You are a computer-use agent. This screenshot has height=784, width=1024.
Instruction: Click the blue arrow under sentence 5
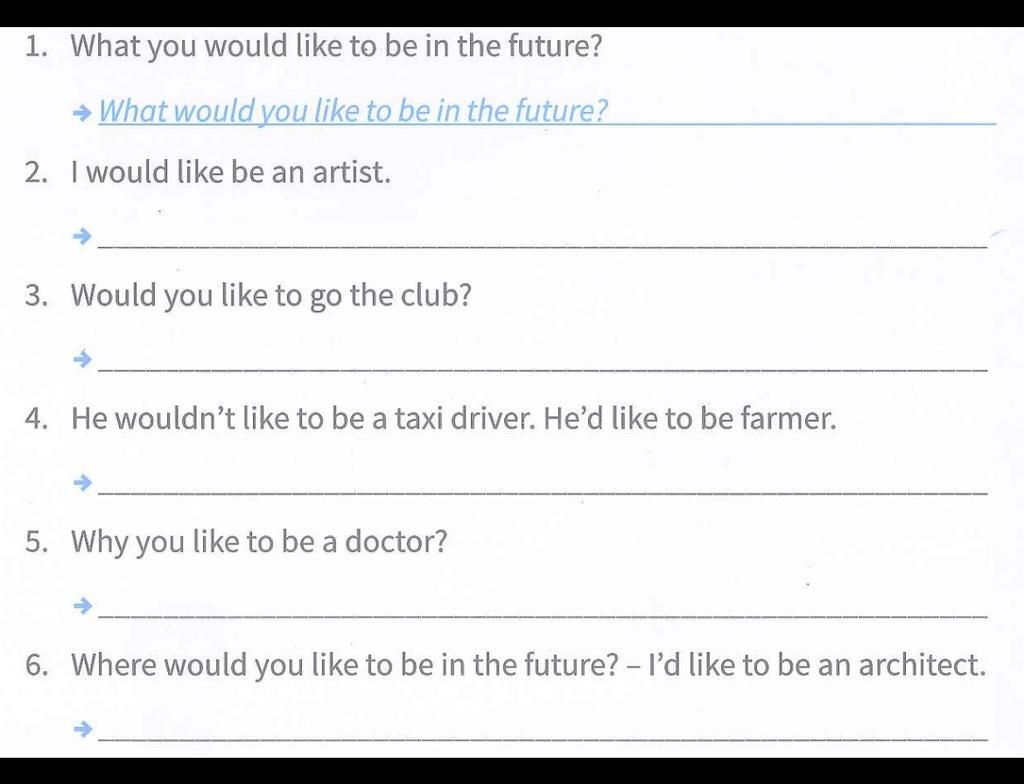(x=82, y=606)
